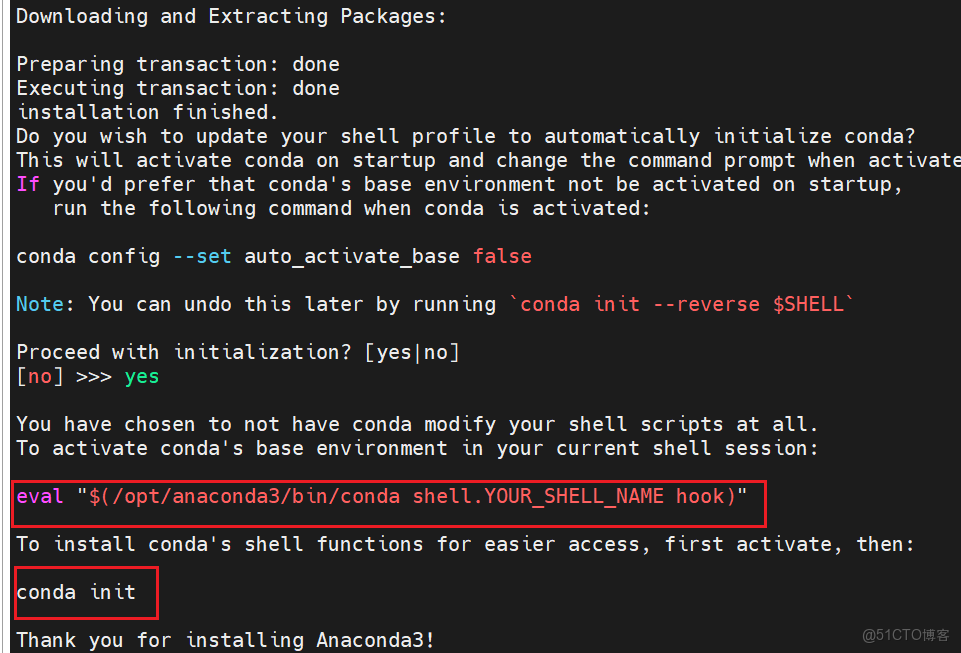Click the boxed "conda init" command

(76, 592)
